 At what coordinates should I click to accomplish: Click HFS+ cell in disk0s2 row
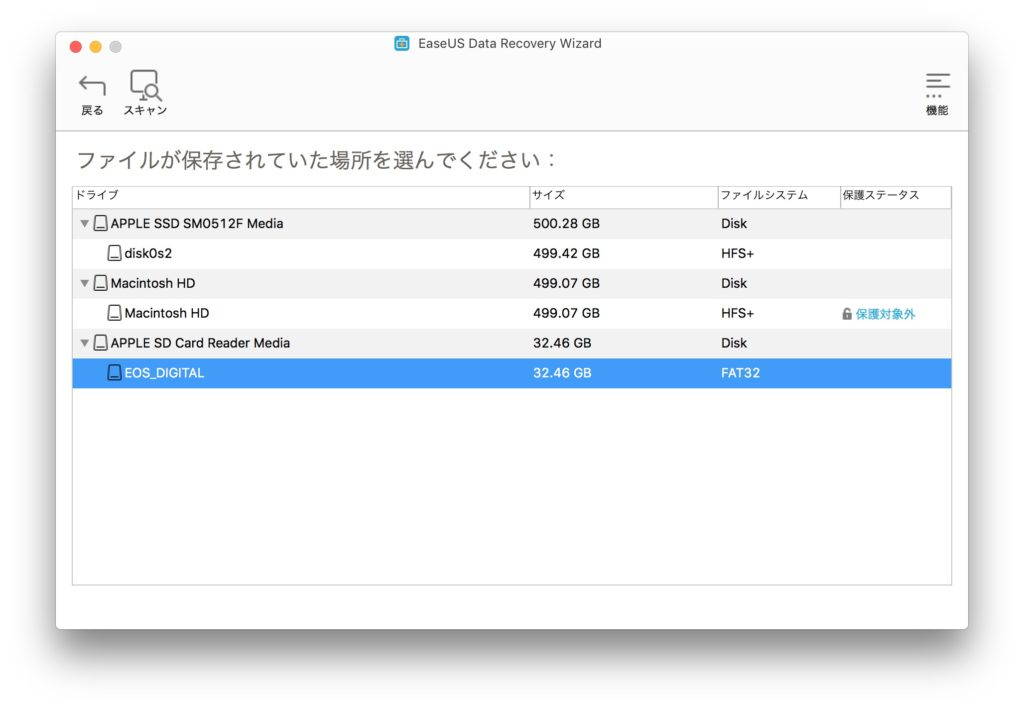tap(737, 253)
